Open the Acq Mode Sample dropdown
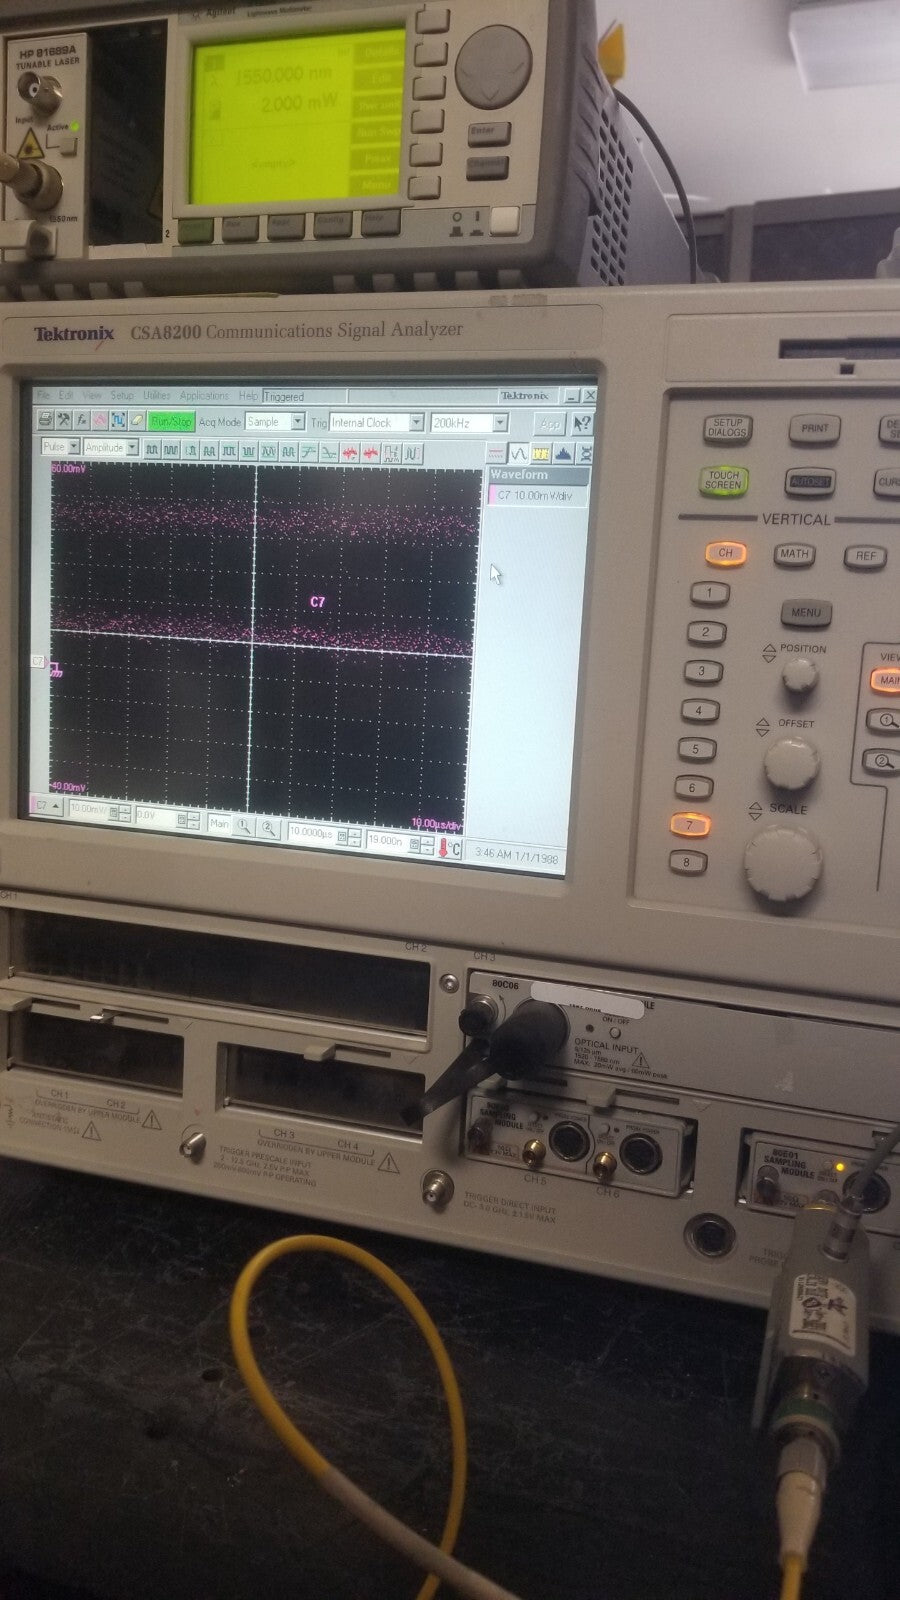Screen dimensions: 900x1600 coord(275,422)
